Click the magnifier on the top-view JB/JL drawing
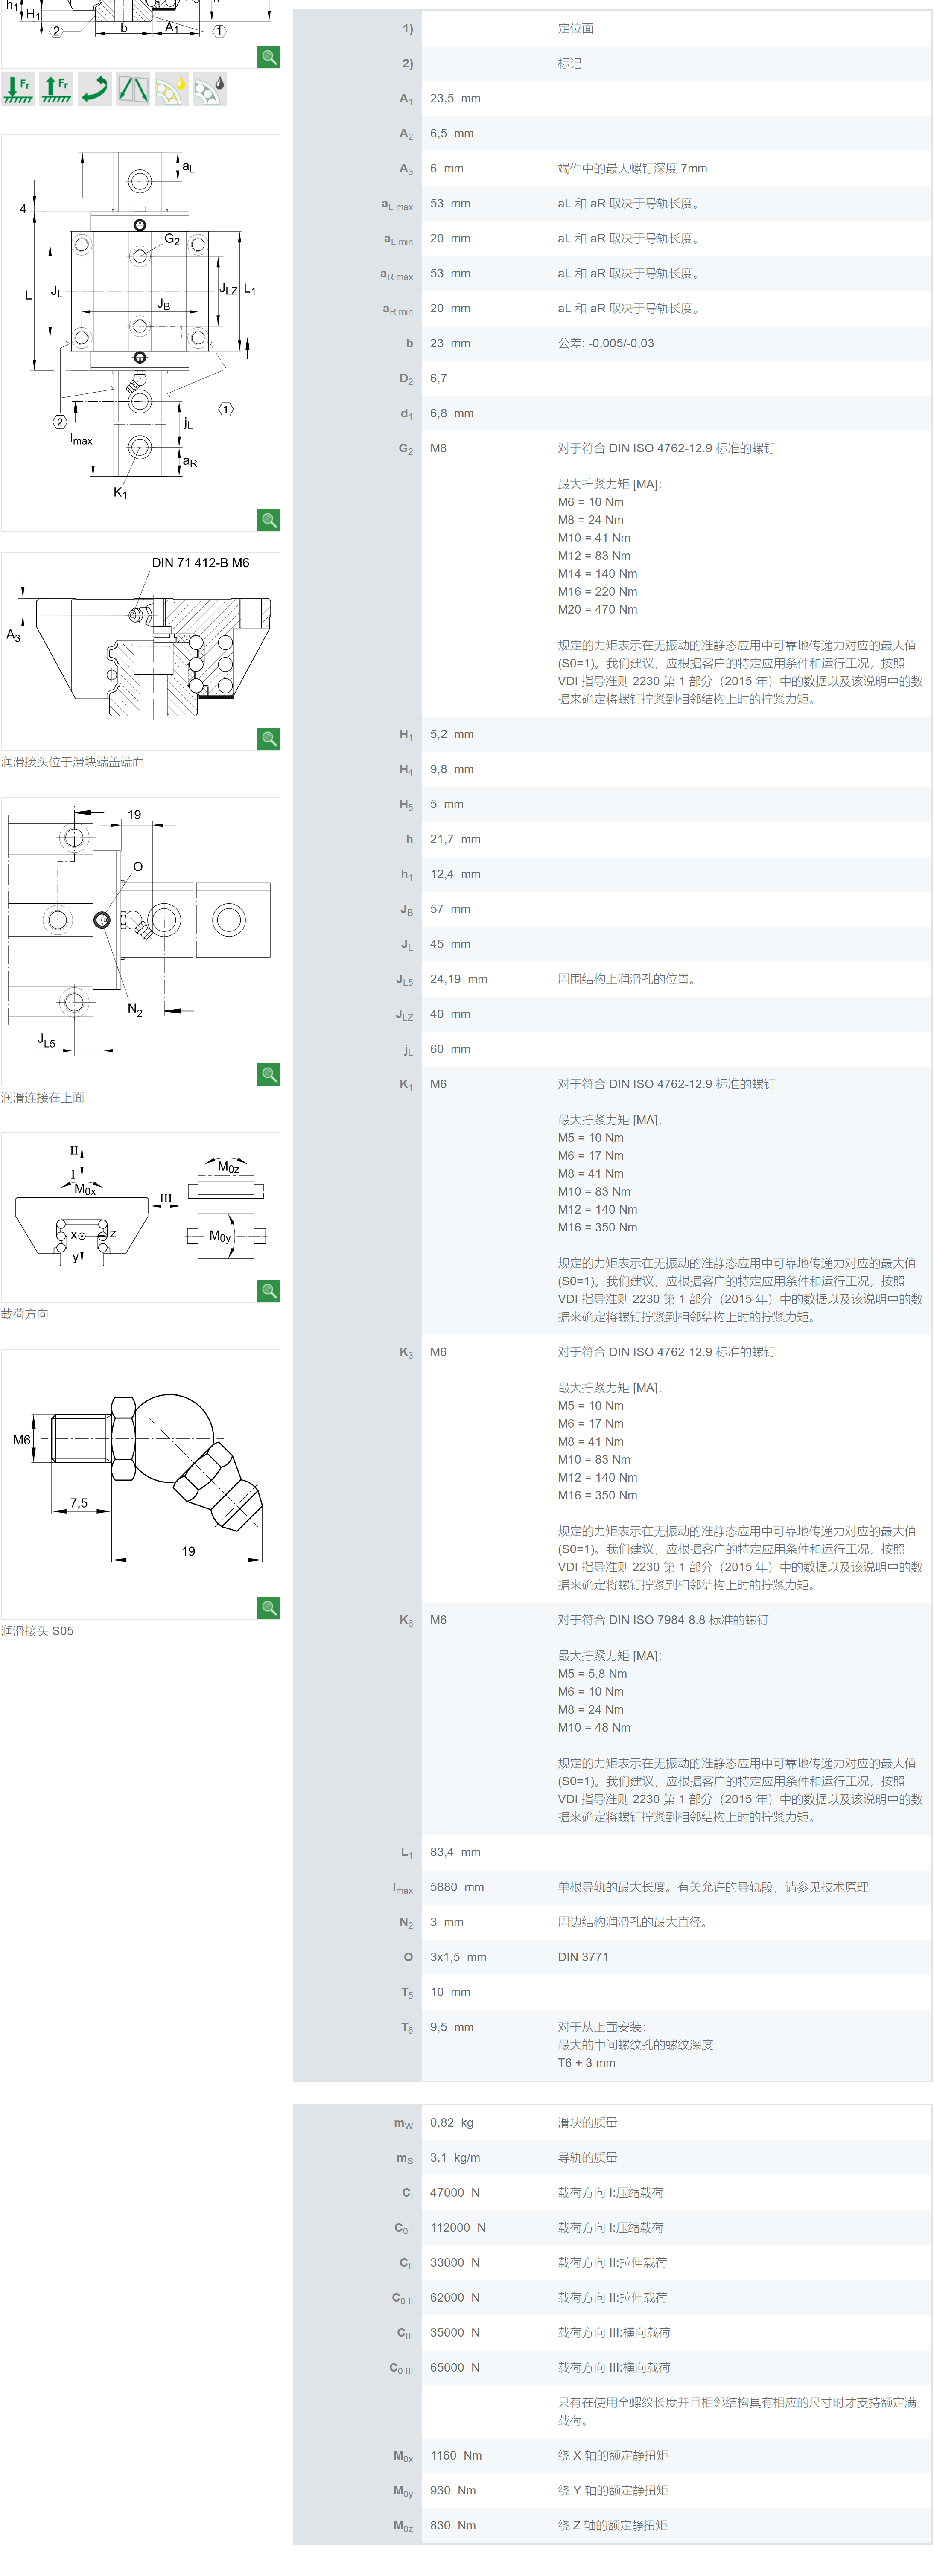This screenshot has width=934, height=2576. [x=268, y=520]
